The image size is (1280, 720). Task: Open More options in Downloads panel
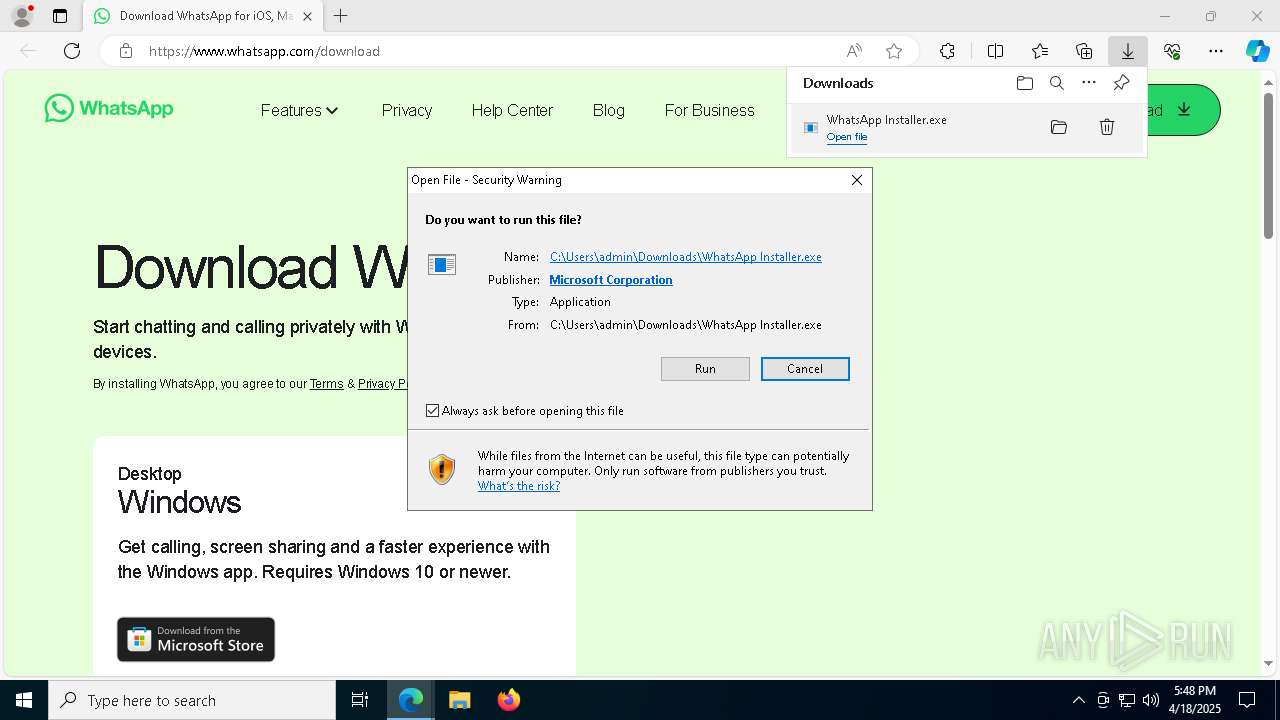[1089, 83]
